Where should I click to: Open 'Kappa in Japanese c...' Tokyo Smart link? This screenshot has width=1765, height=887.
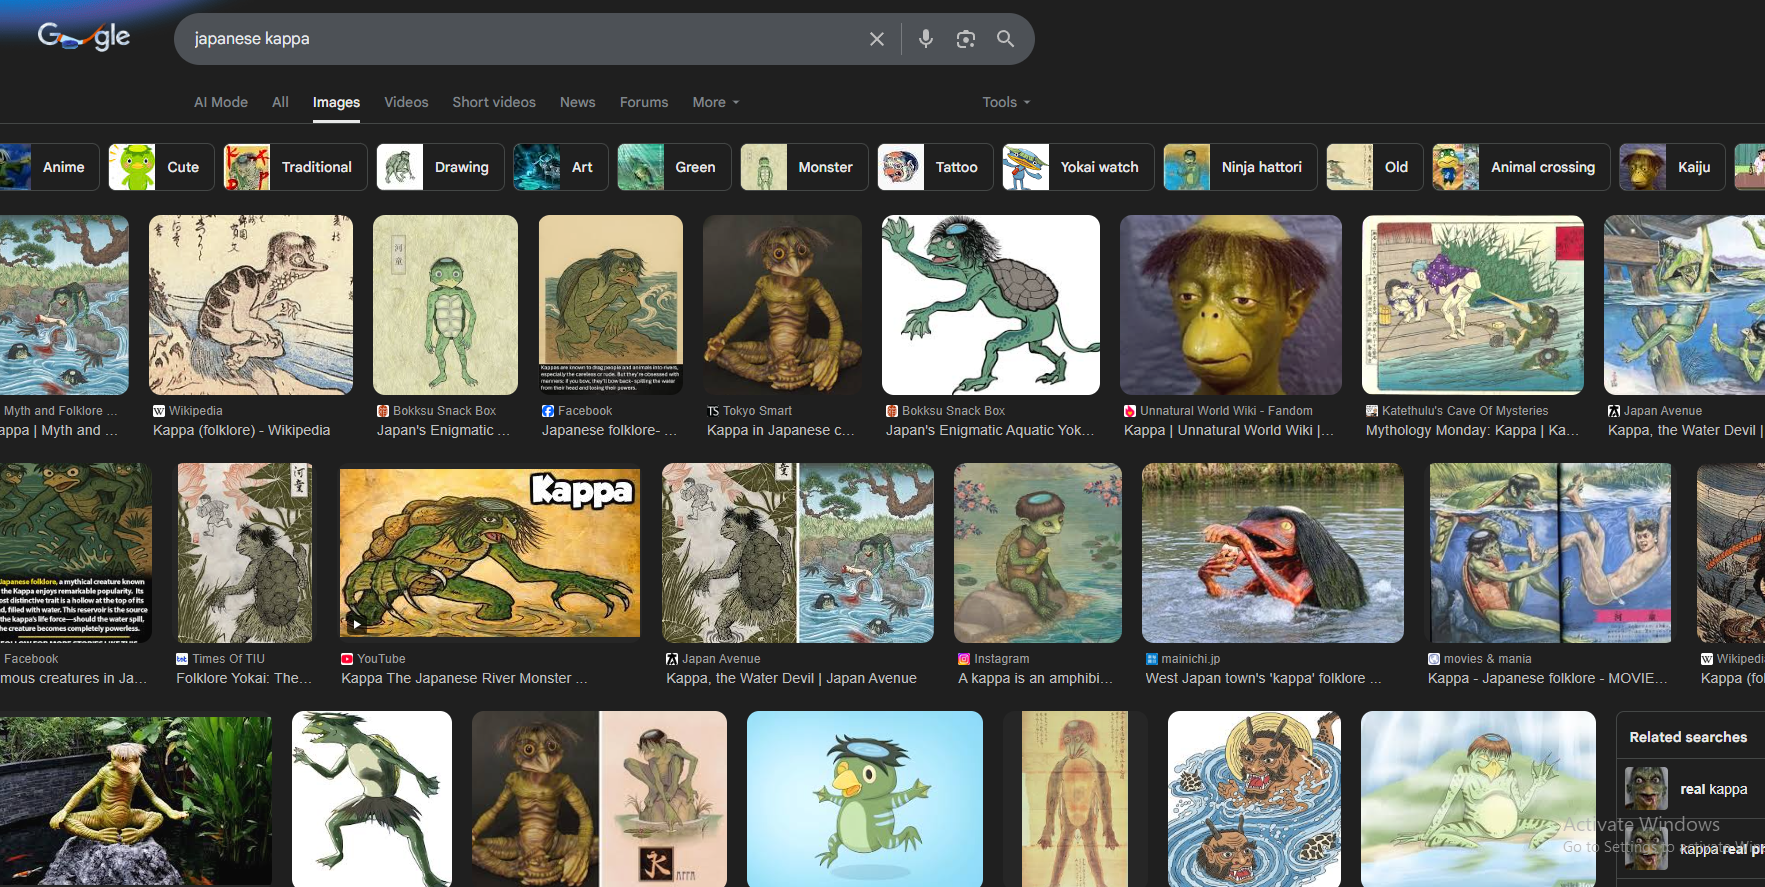[x=780, y=430]
